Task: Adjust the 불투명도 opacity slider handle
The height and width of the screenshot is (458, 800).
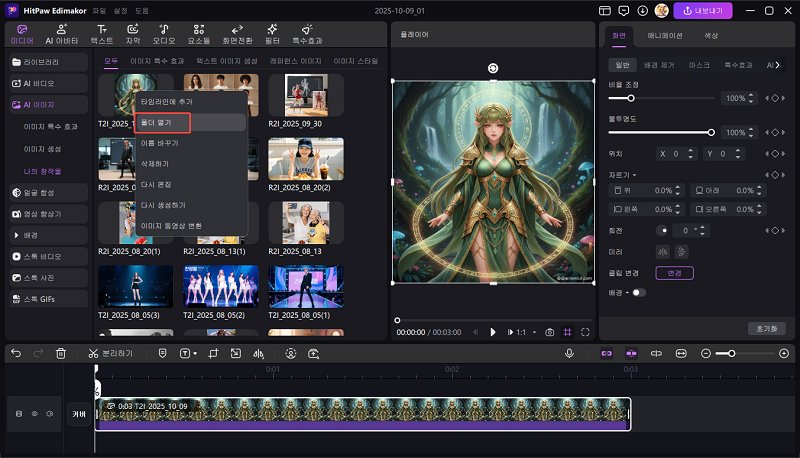Action: coord(711,131)
